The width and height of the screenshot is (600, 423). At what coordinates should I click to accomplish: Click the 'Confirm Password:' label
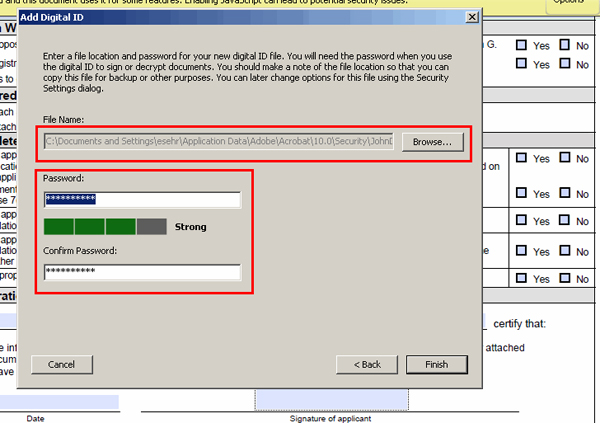coord(80,251)
